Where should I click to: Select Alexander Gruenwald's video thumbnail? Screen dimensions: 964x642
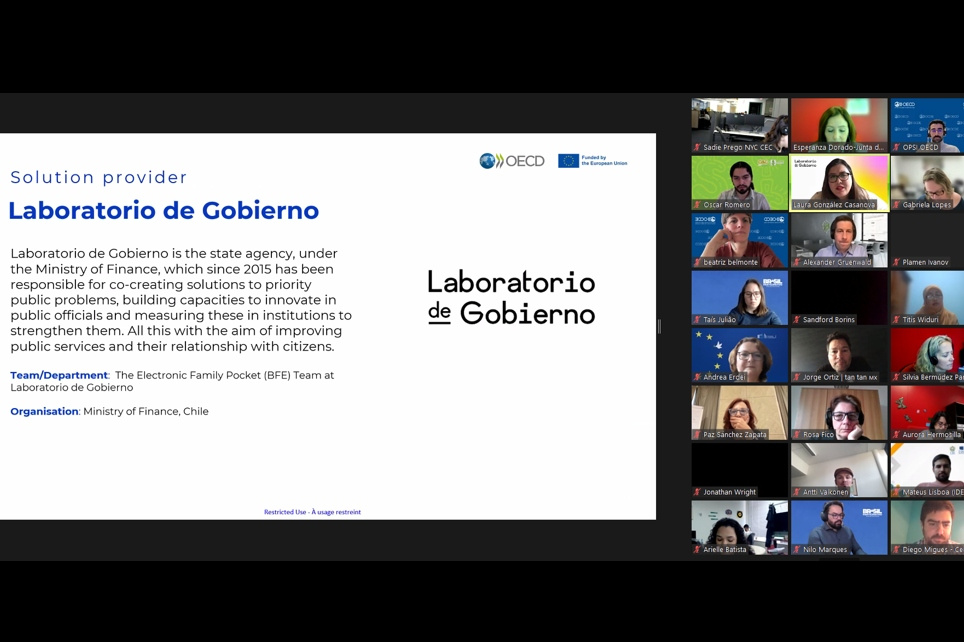(839, 240)
